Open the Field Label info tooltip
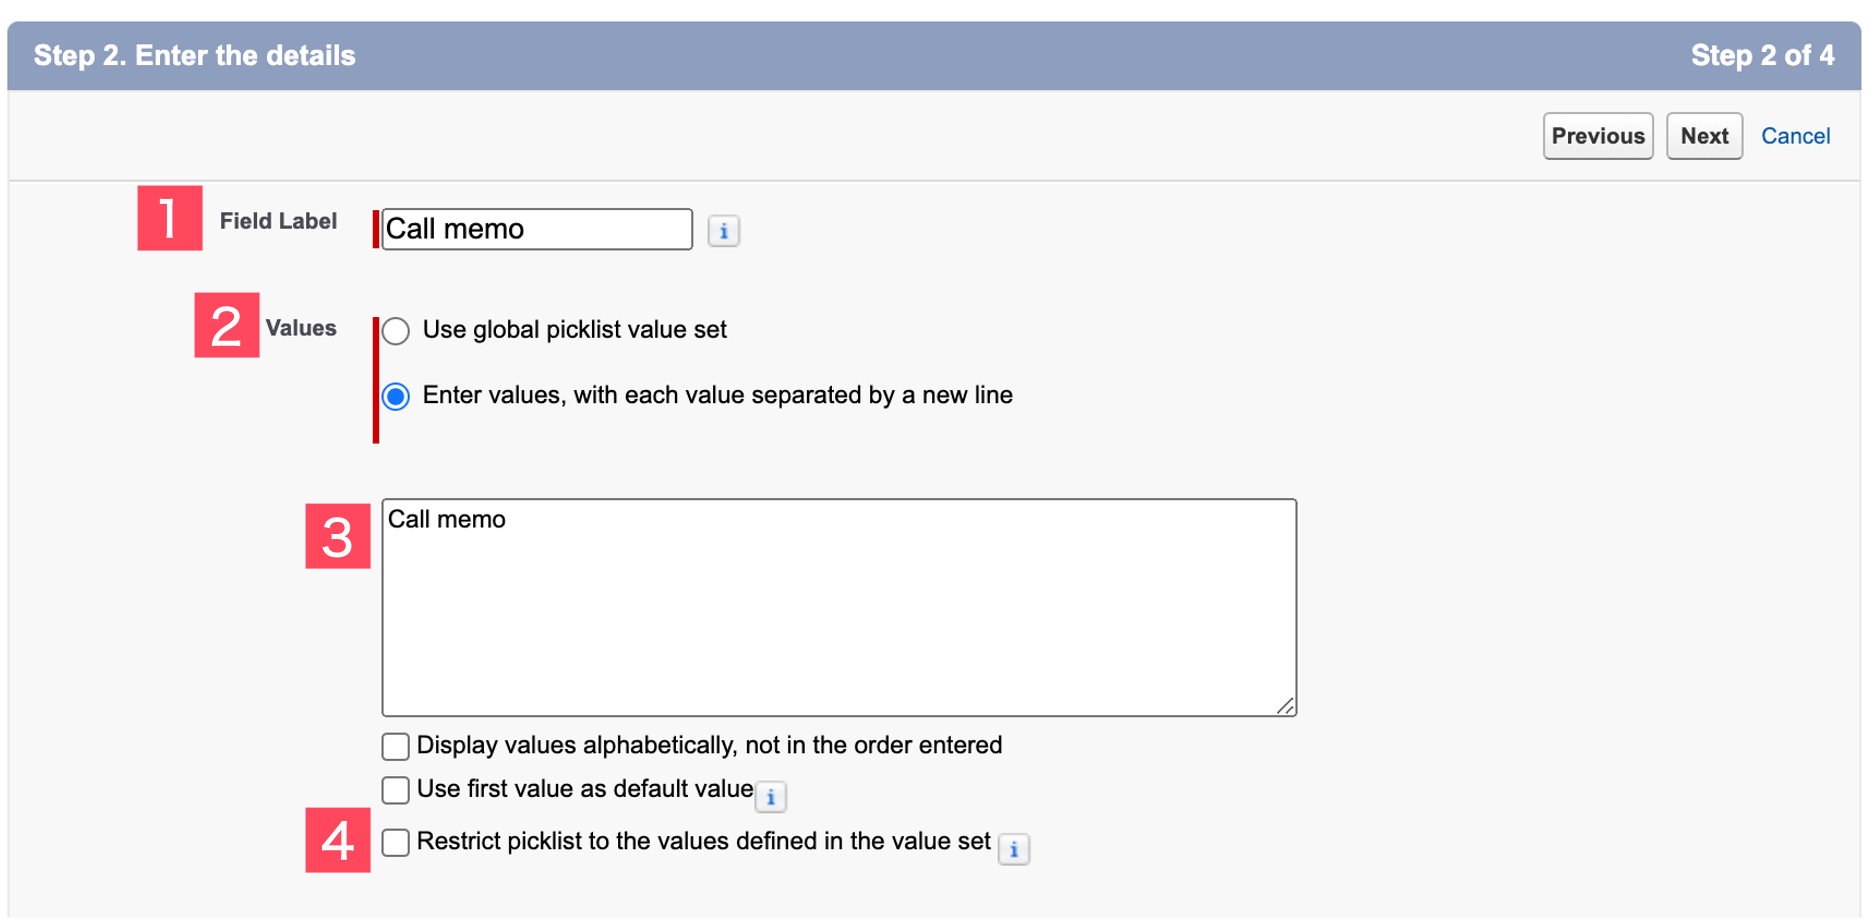The height and width of the screenshot is (921, 1870). [723, 230]
